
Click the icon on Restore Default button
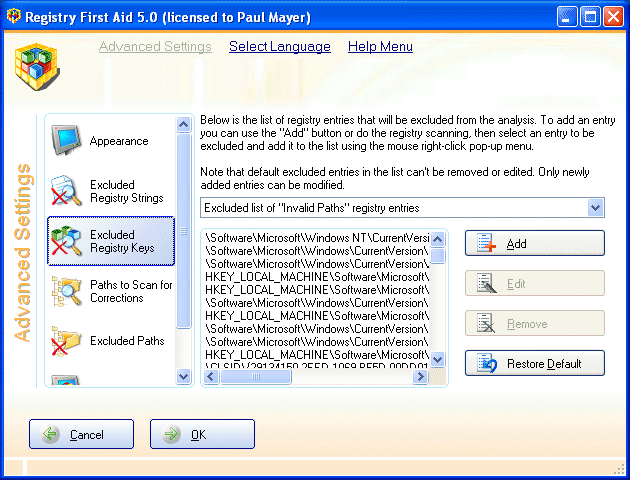click(488, 363)
